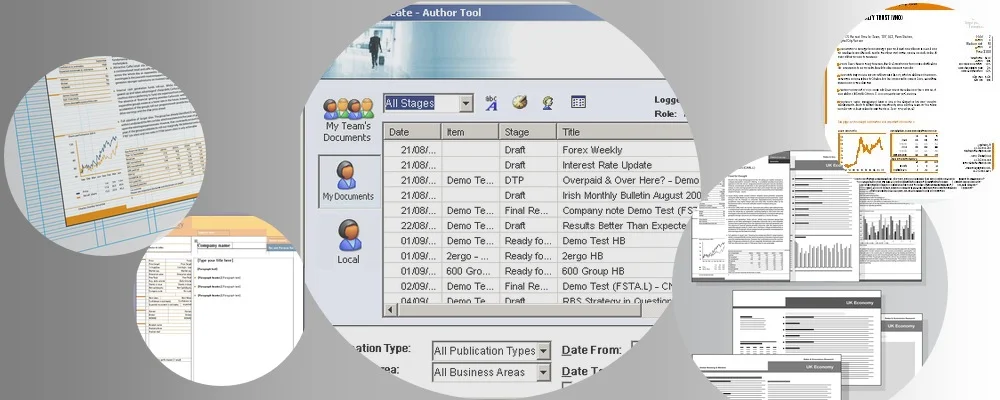Run the abc spell check tool

coord(491,103)
